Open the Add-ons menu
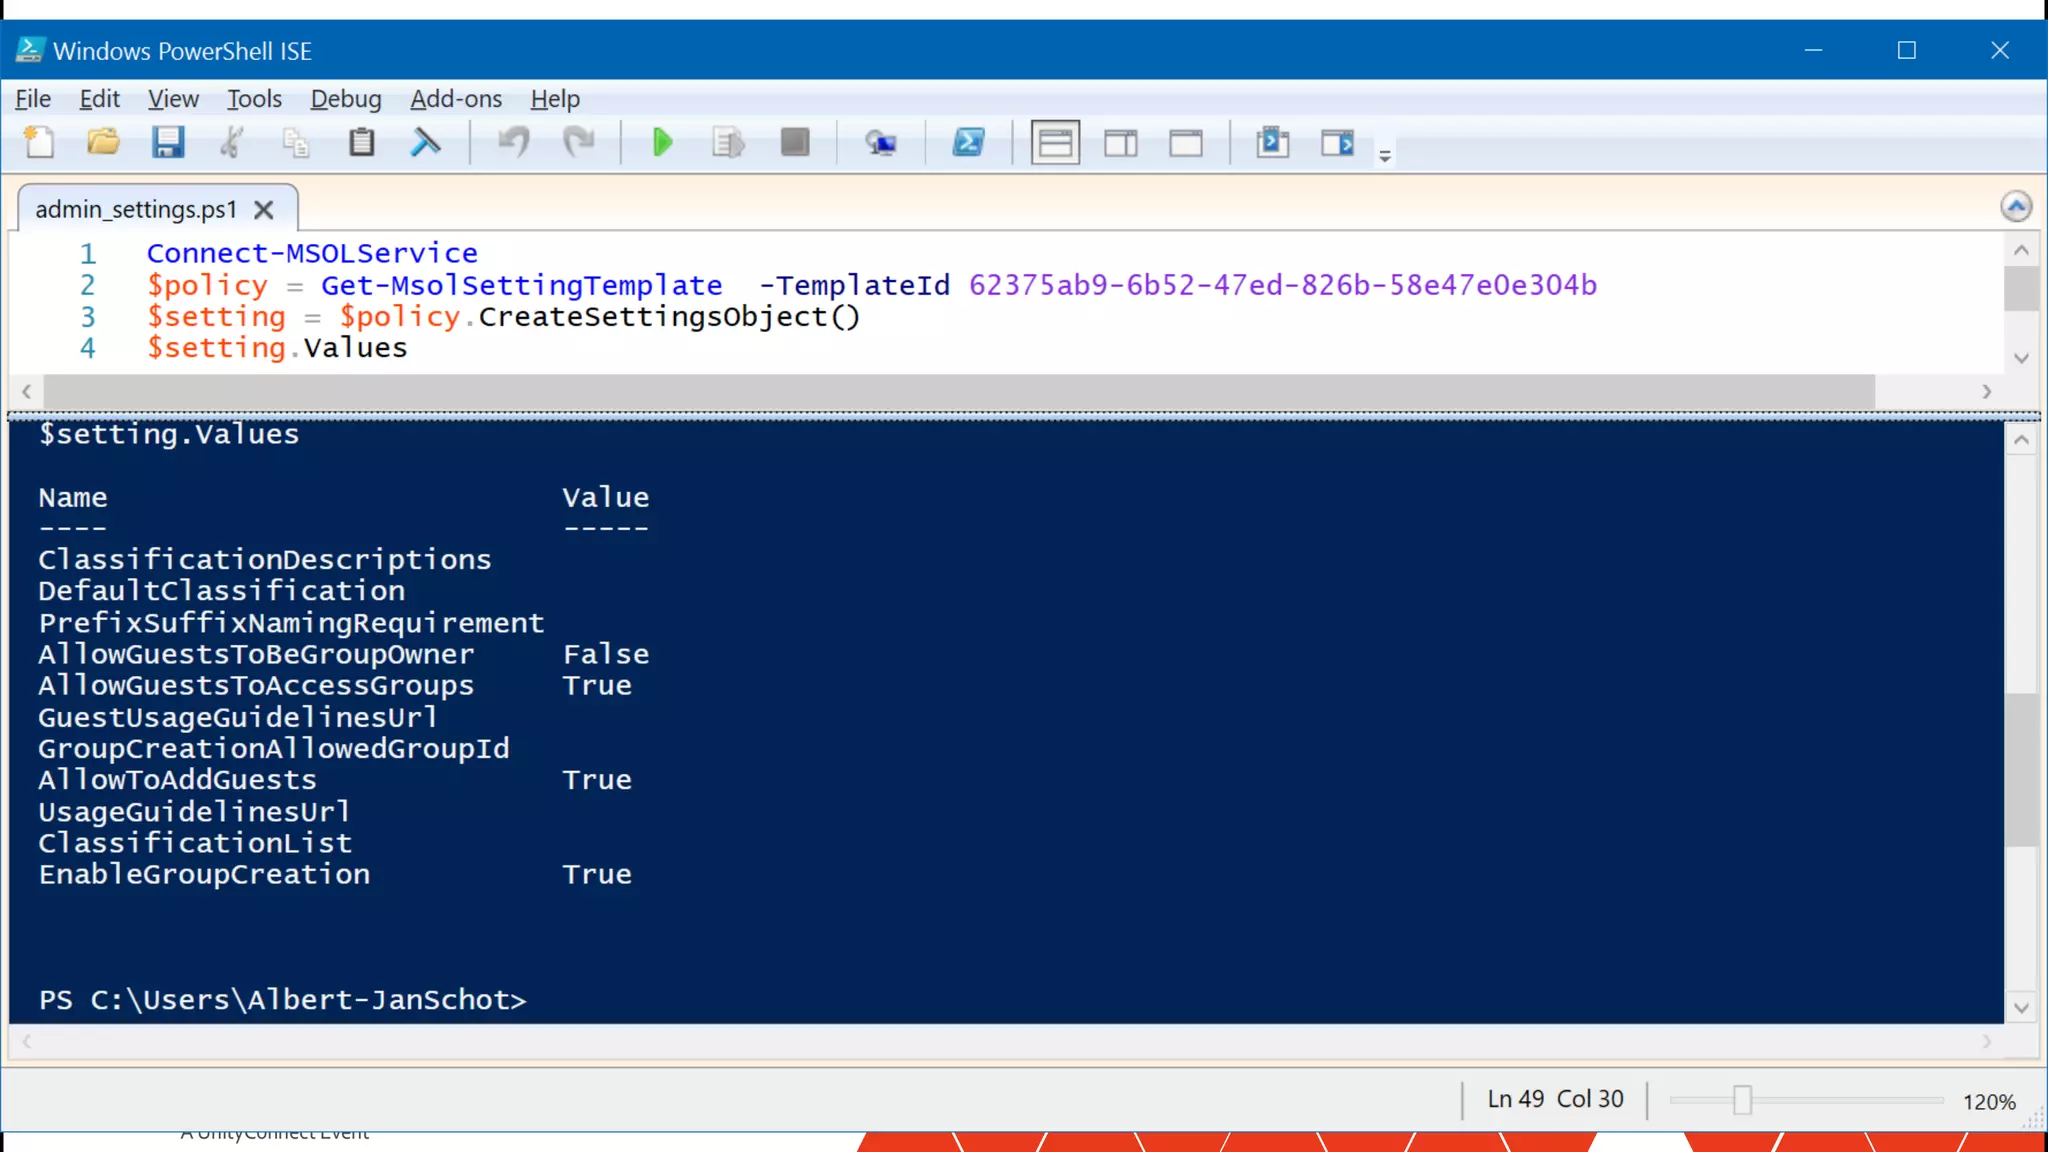The width and height of the screenshot is (2048, 1152). point(456,99)
